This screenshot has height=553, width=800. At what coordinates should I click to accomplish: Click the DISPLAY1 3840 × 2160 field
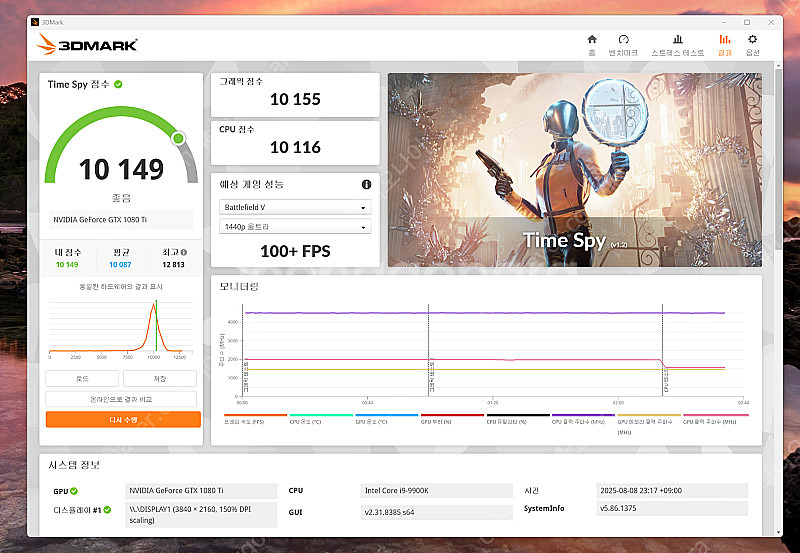(201, 515)
